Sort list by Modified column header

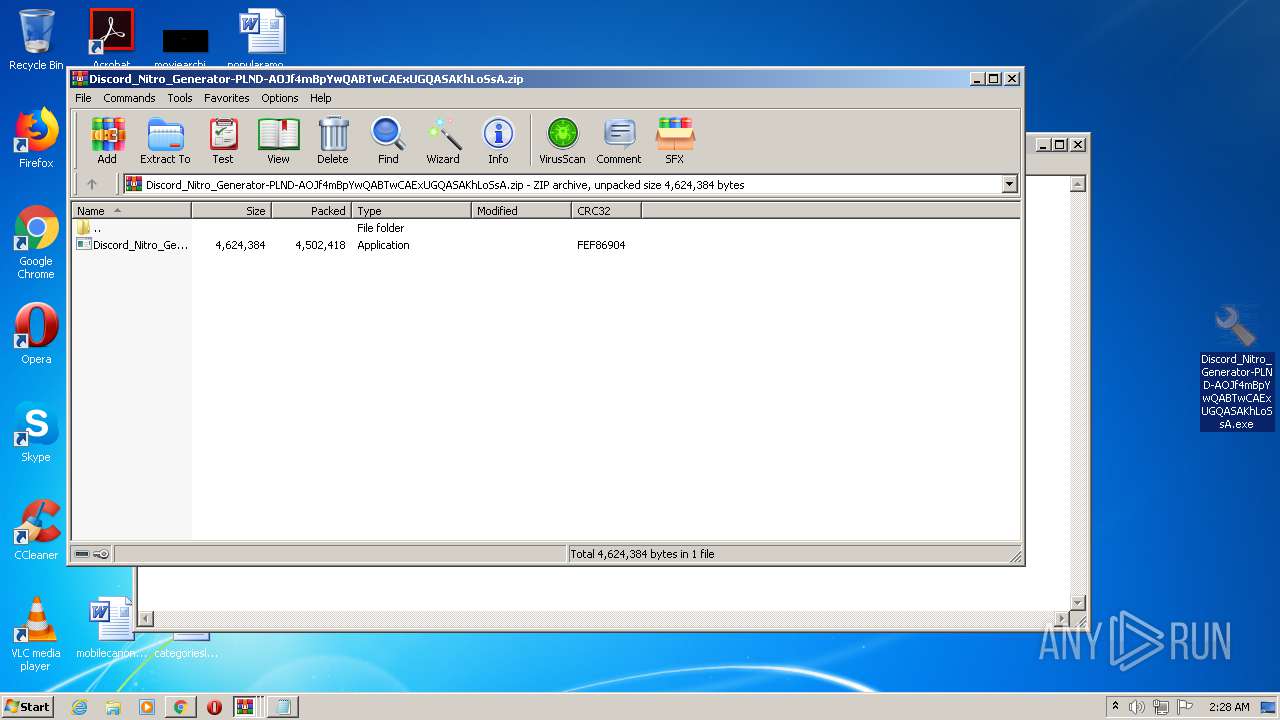tap(521, 211)
